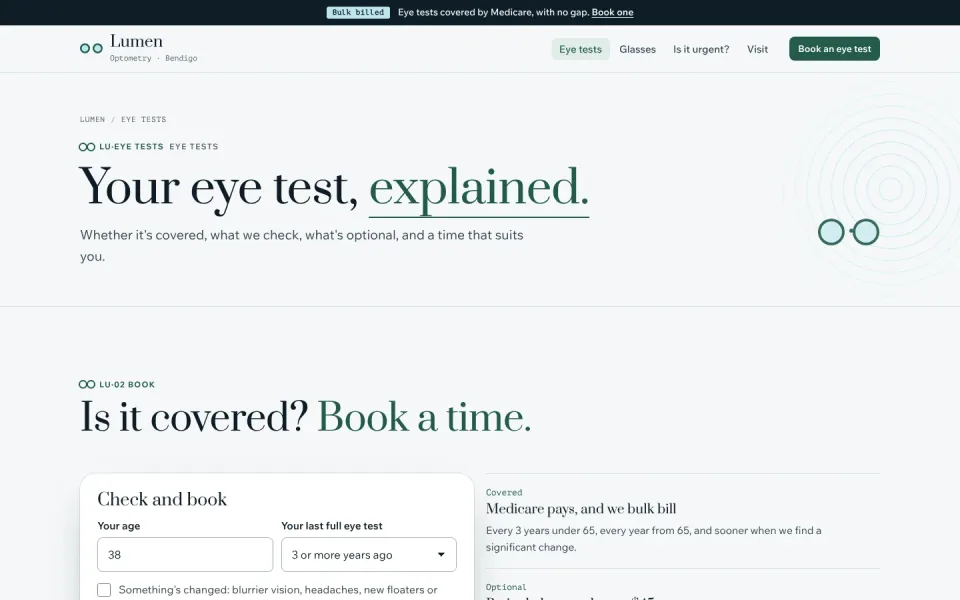Click the Bulk billed badge

click(358, 12)
